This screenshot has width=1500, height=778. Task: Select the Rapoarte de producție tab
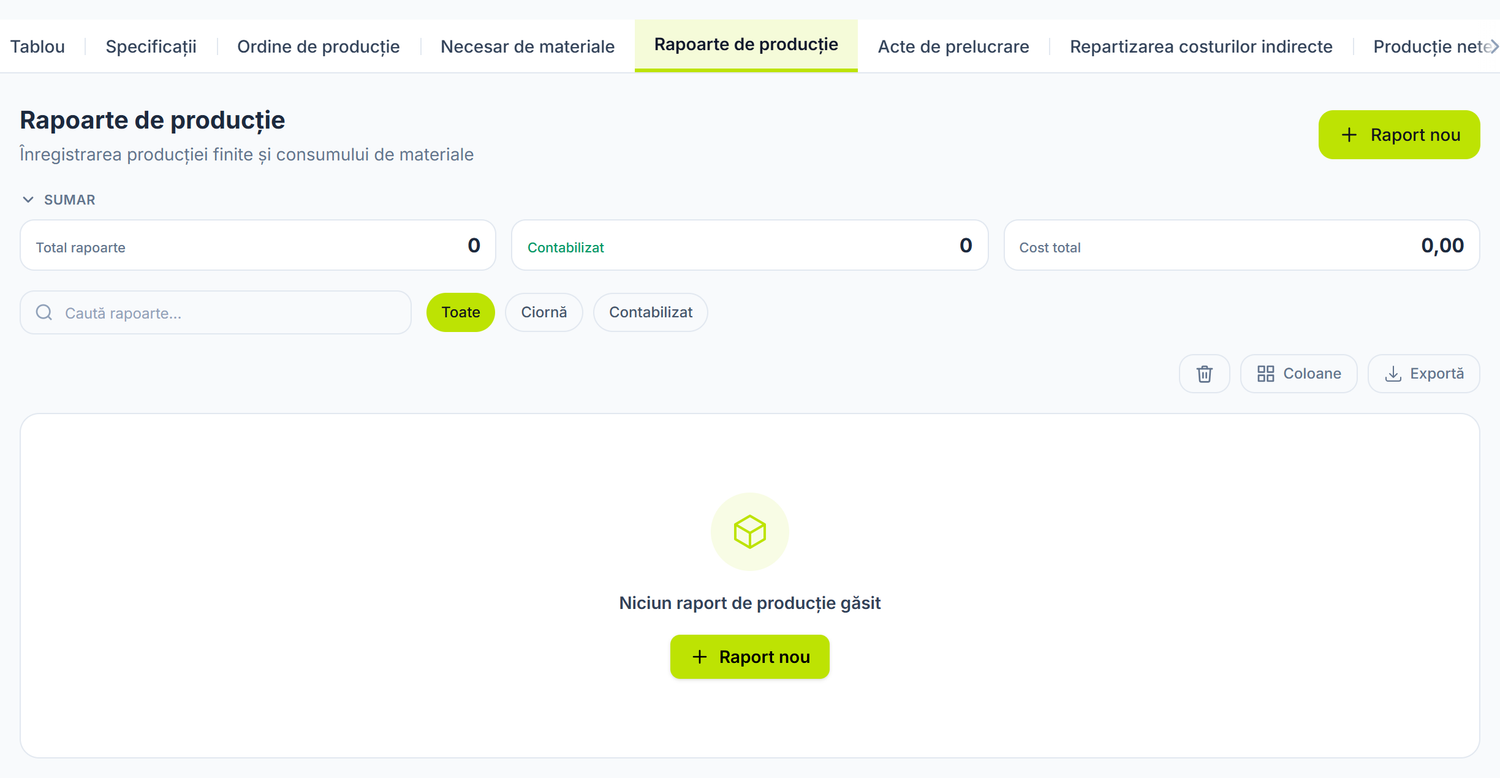pyautogui.click(x=746, y=45)
